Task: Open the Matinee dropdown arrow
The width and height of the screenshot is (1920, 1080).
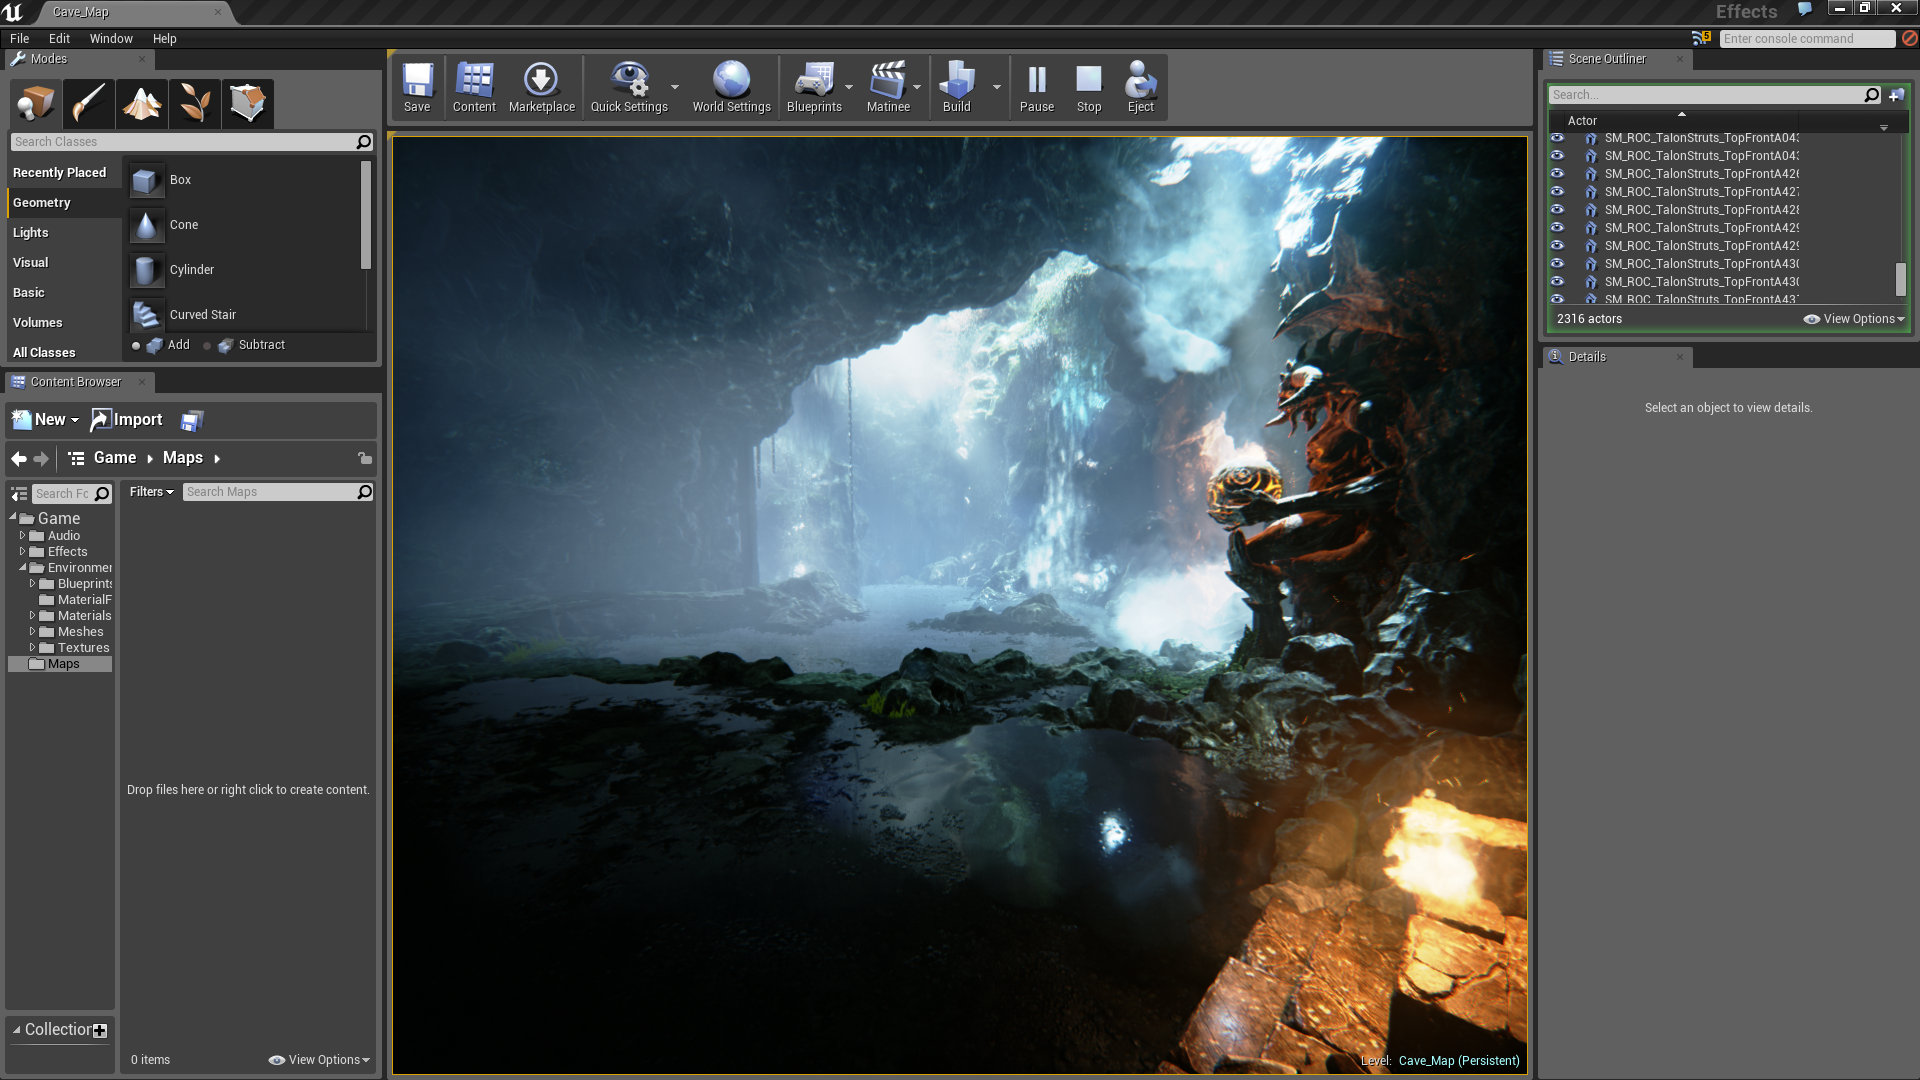Action: [x=917, y=87]
